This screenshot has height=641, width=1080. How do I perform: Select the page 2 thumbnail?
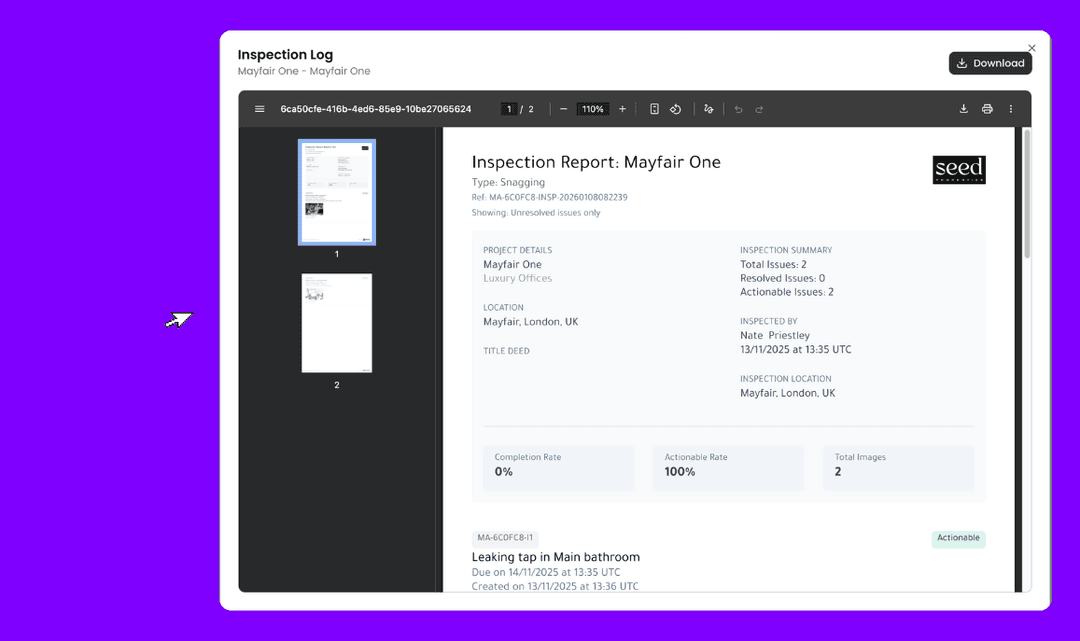pyautogui.click(x=337, y=322)
